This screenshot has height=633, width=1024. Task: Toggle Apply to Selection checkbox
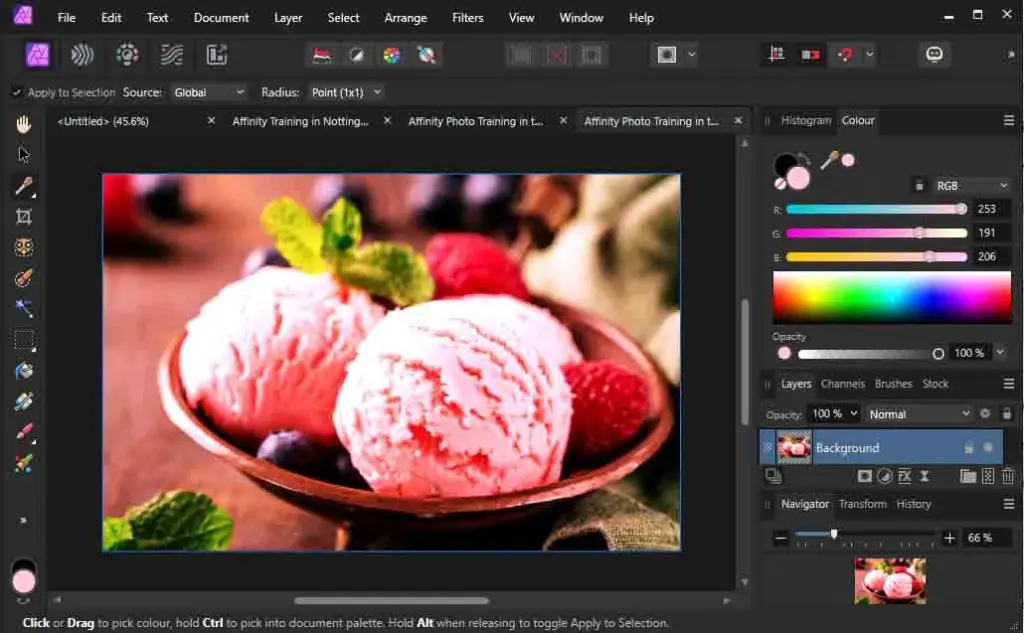(x=16, y=93)
